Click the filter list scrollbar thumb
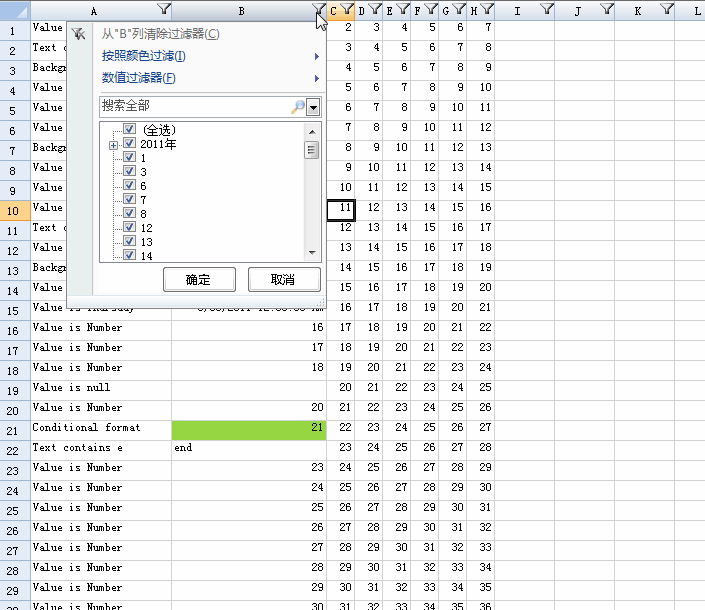The height and width of the screenshot is (610, 705). click(x=311, y=150)
